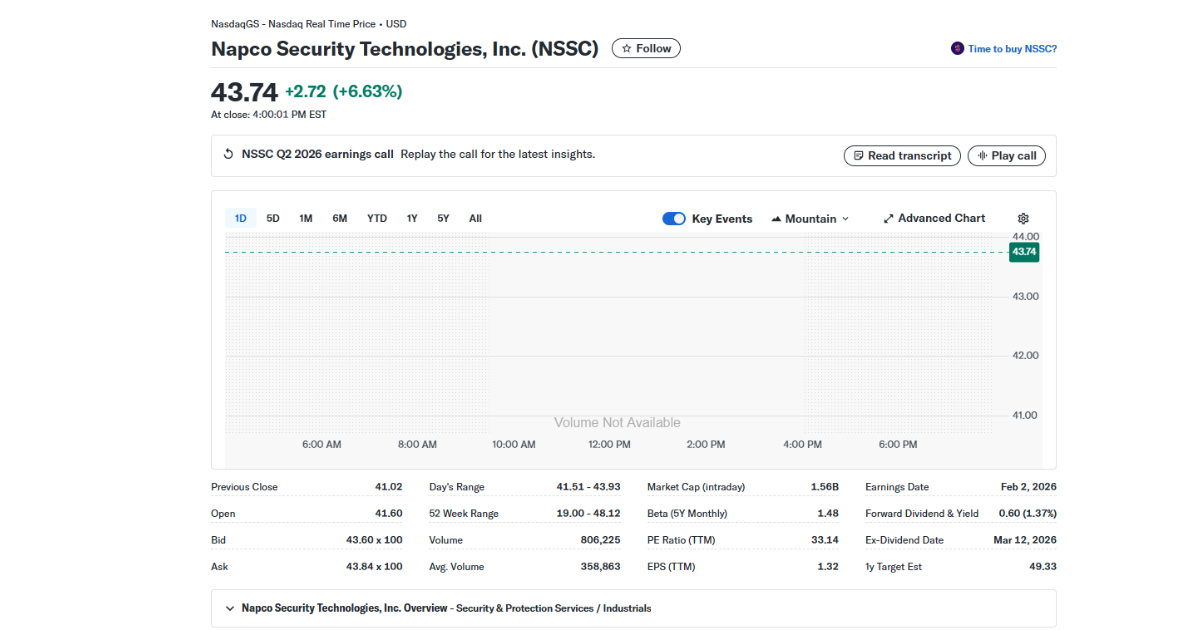Disable the Key Events toggle
The image size is (1200, 630).
pyautogui.click(x=673, y=217)
